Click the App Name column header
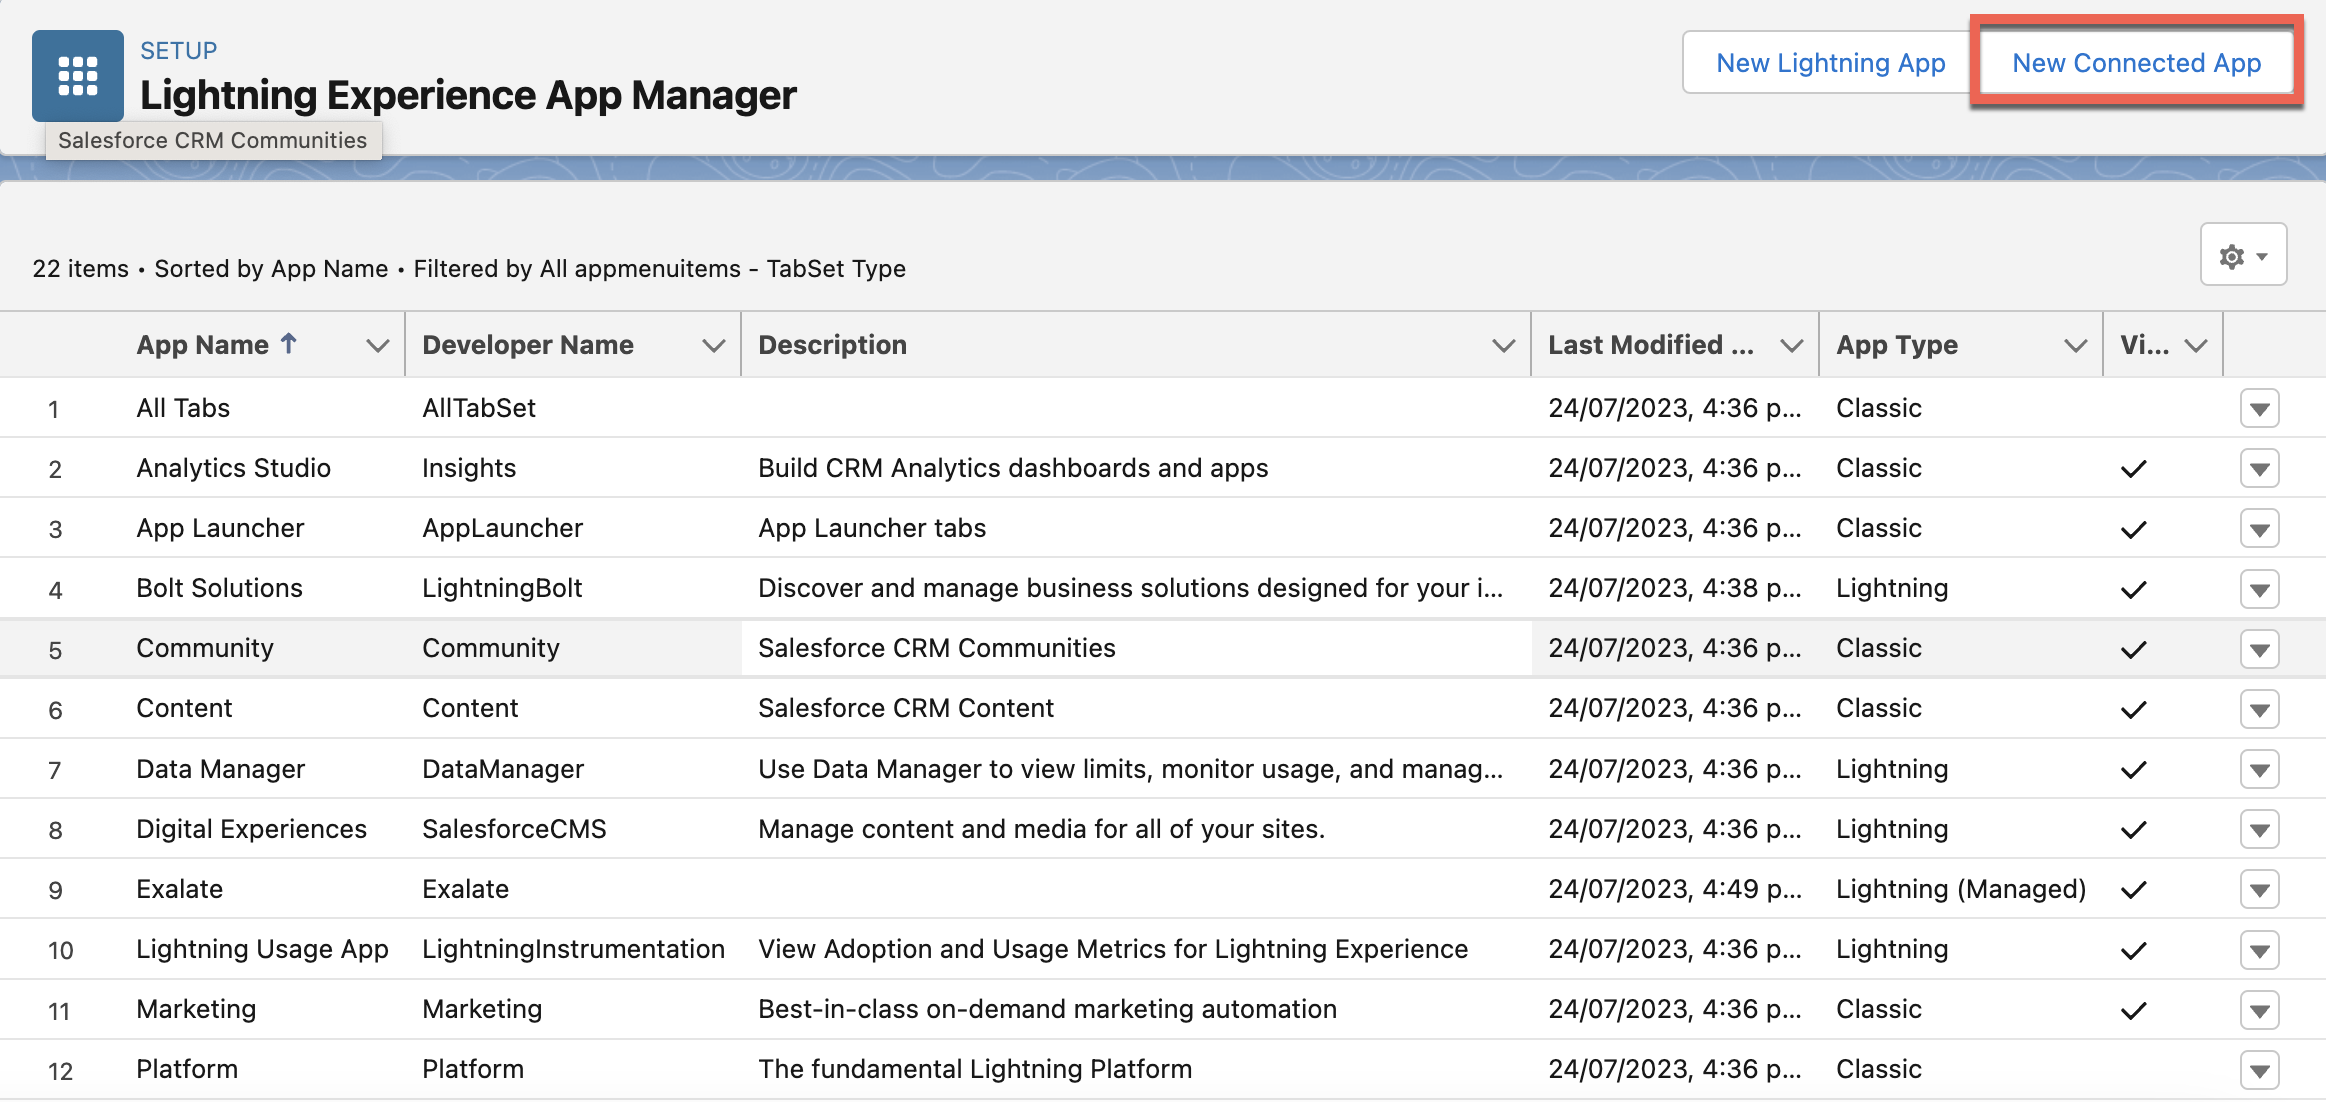 tap(203, 345)
